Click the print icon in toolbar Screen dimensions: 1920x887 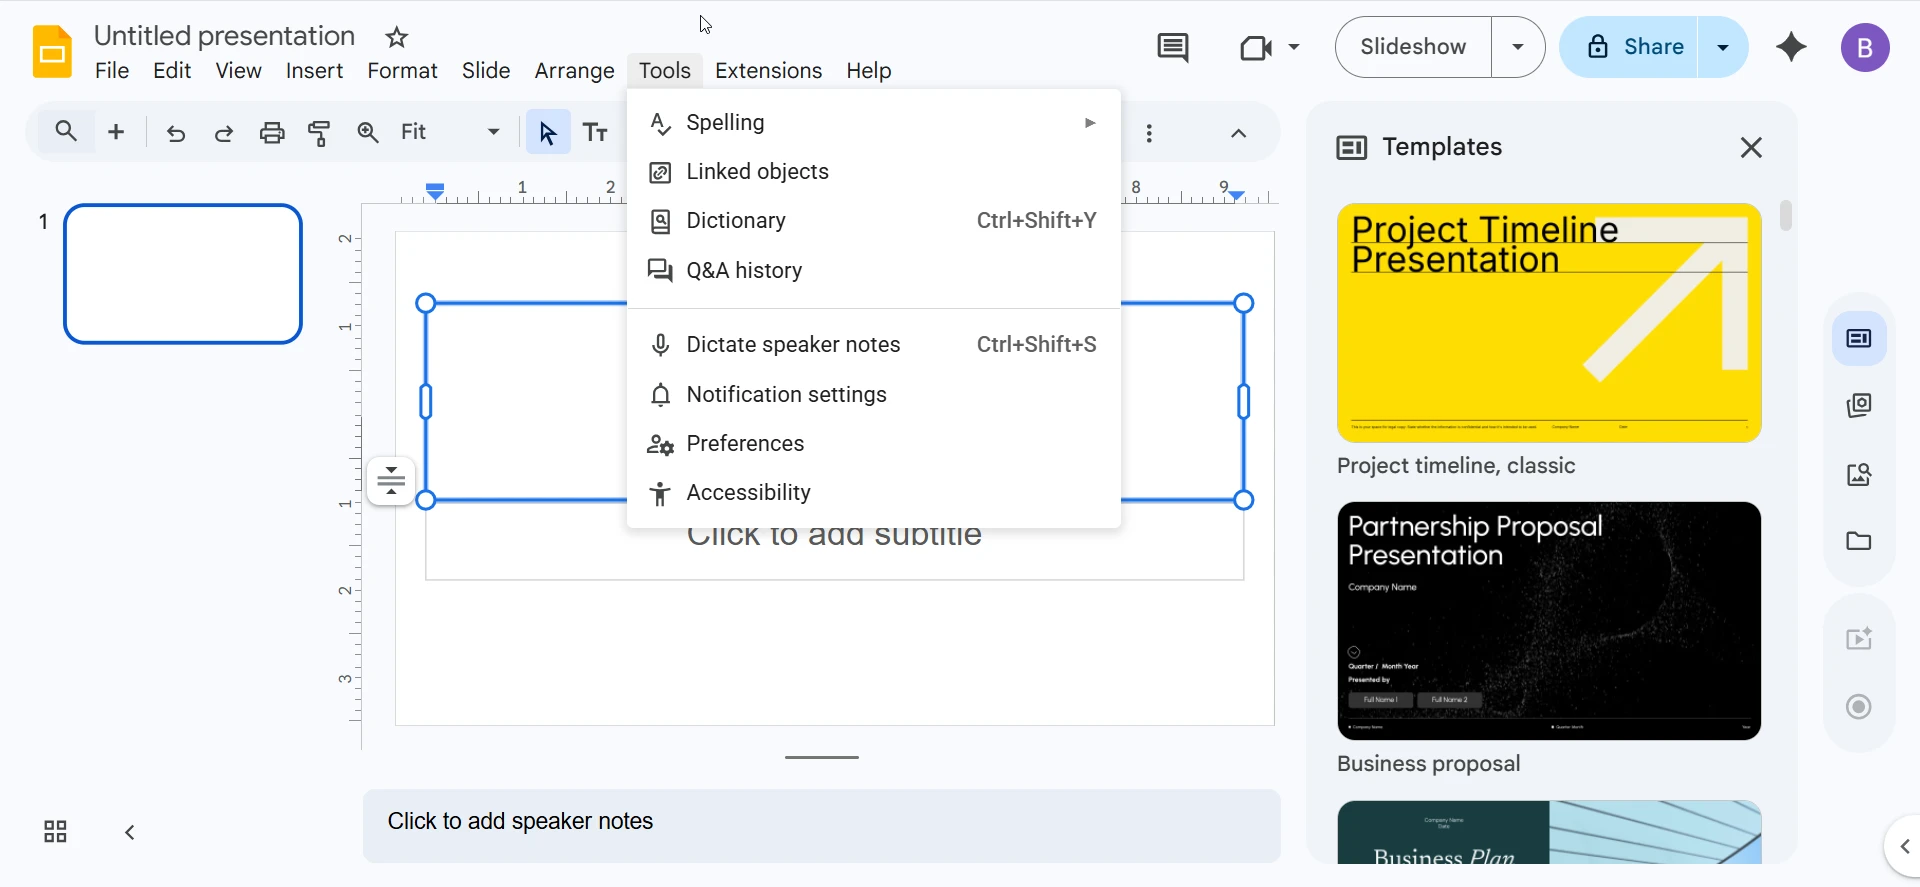point(272,133)
